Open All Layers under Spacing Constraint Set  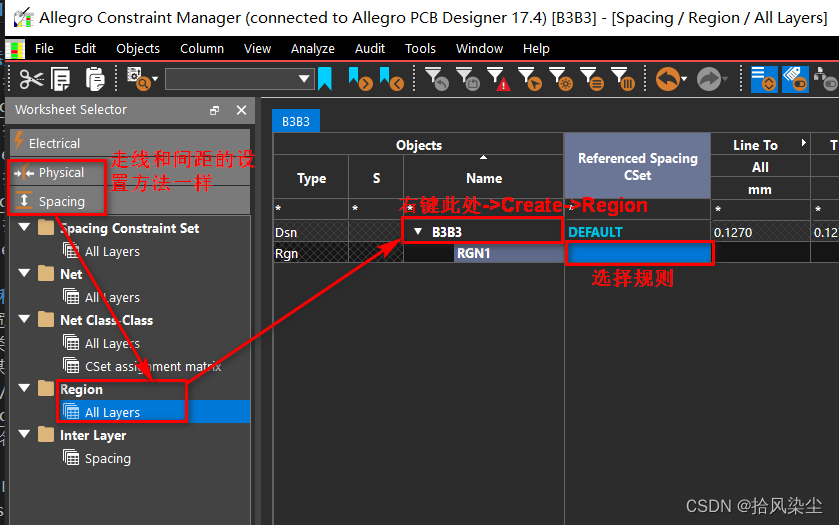coord(112,251)
